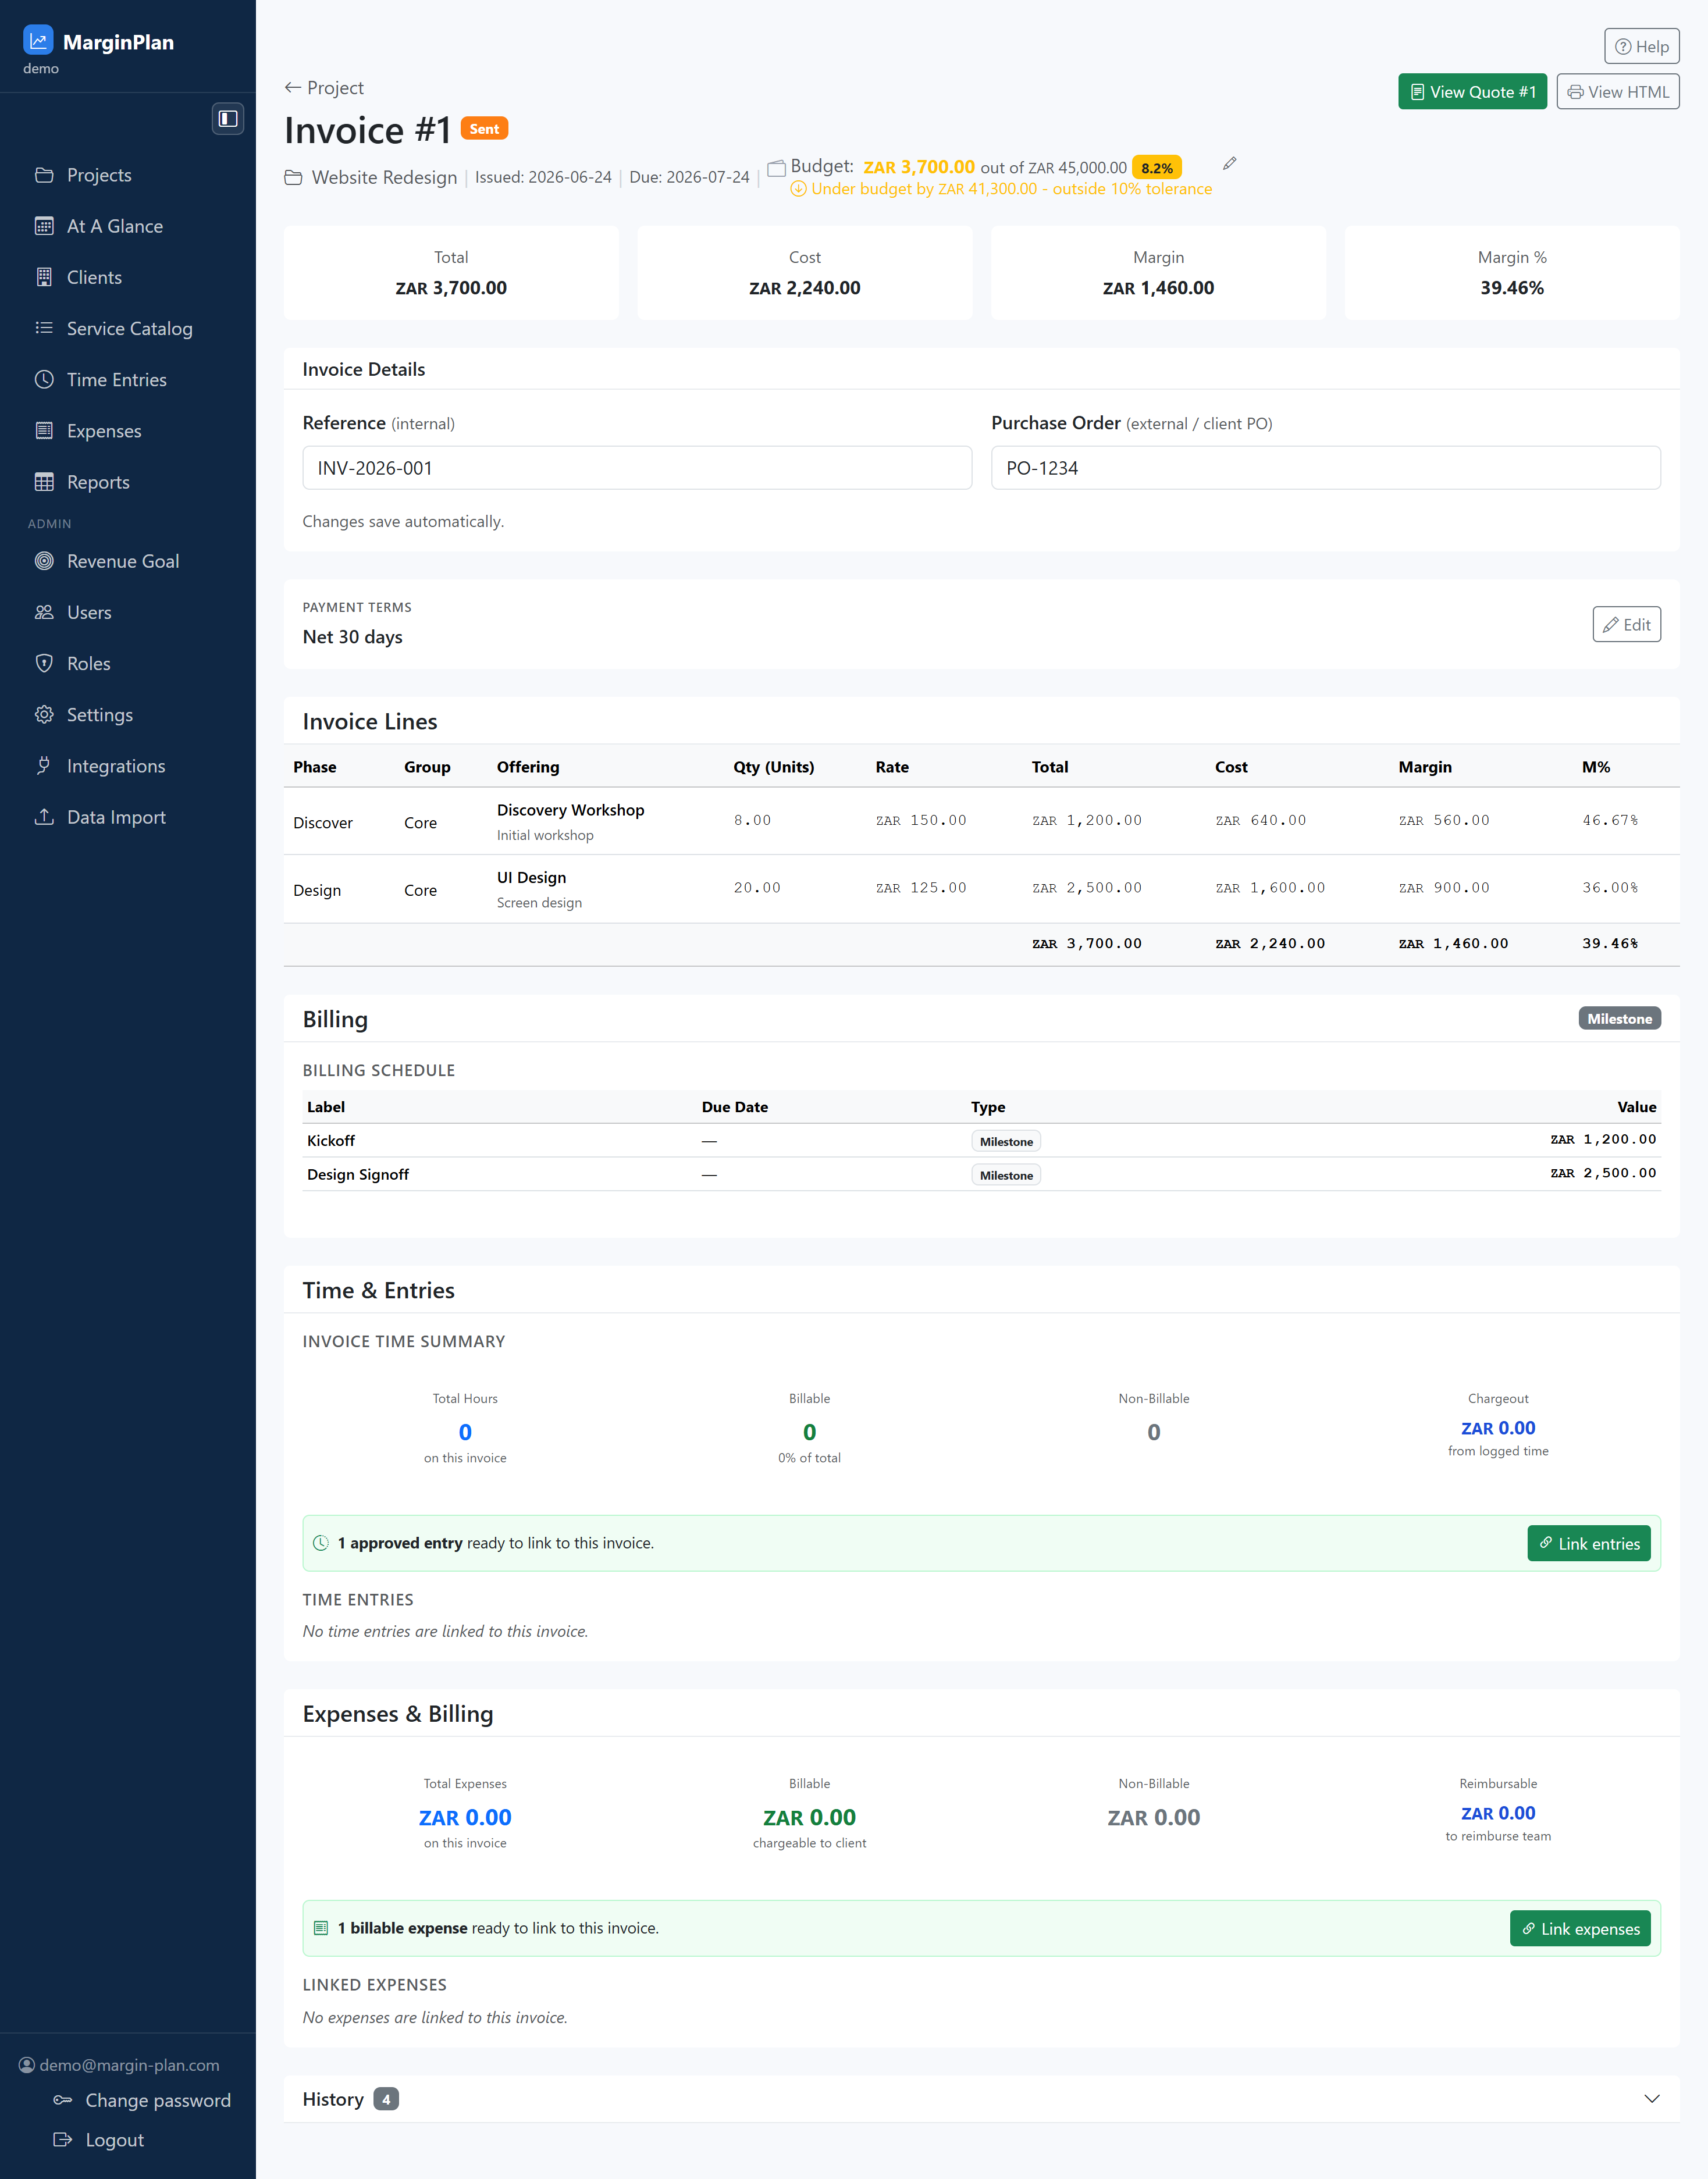Click the Change password key icon

point(62,2100)
